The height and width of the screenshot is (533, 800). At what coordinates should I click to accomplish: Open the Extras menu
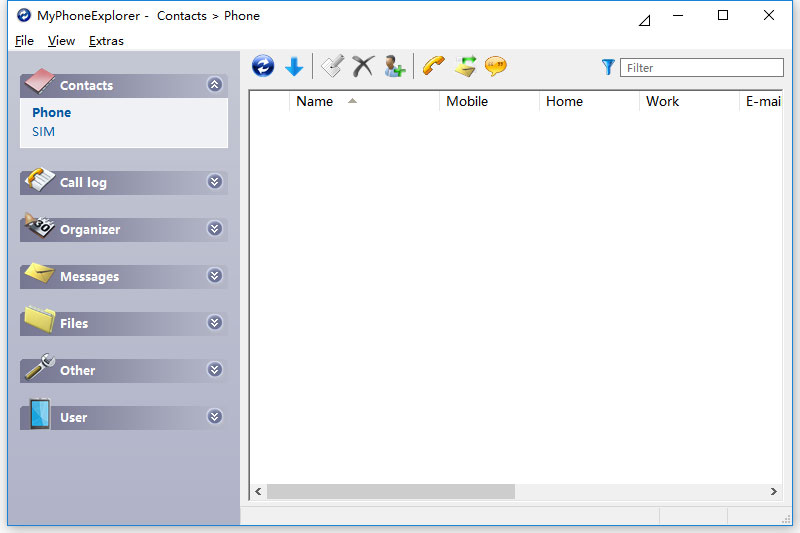point(106,41)
